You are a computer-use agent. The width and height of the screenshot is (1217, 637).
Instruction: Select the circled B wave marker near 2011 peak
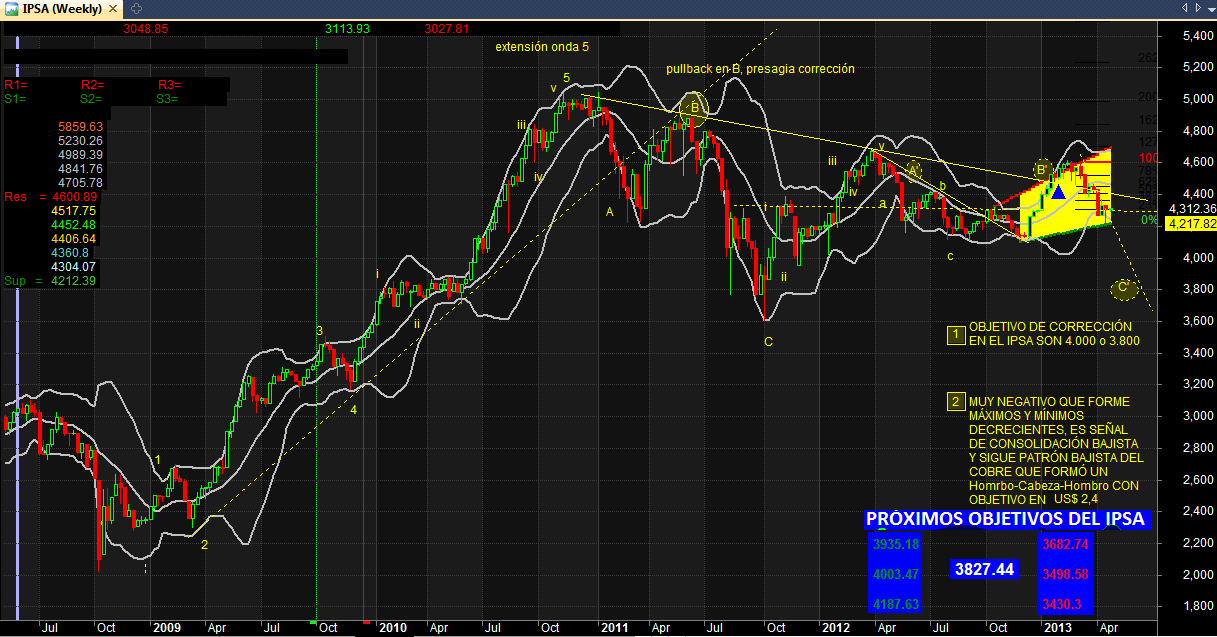694,107
